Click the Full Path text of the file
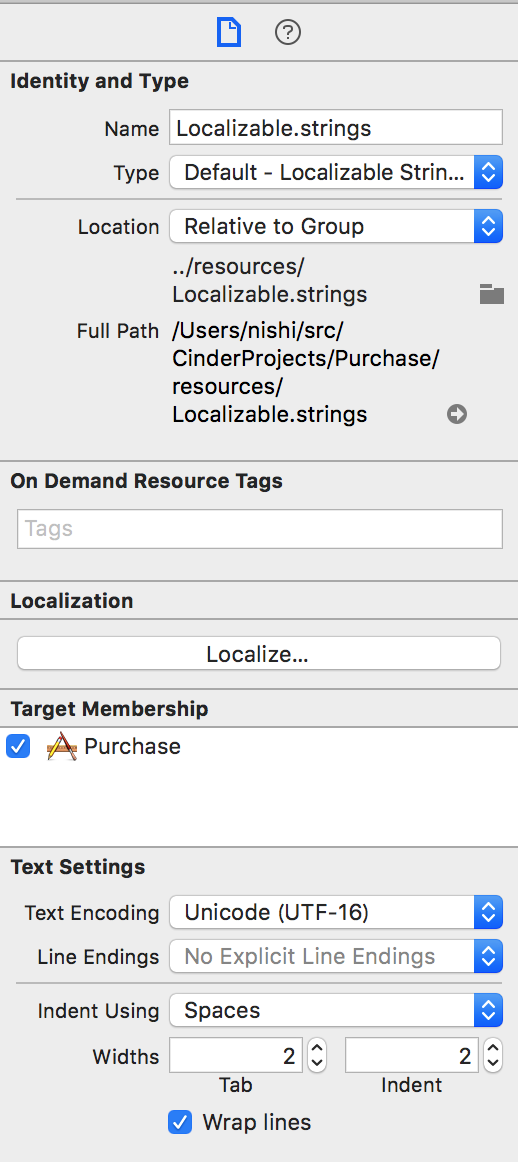Viewport: 518px width, 1162px height. coord(306,374)
